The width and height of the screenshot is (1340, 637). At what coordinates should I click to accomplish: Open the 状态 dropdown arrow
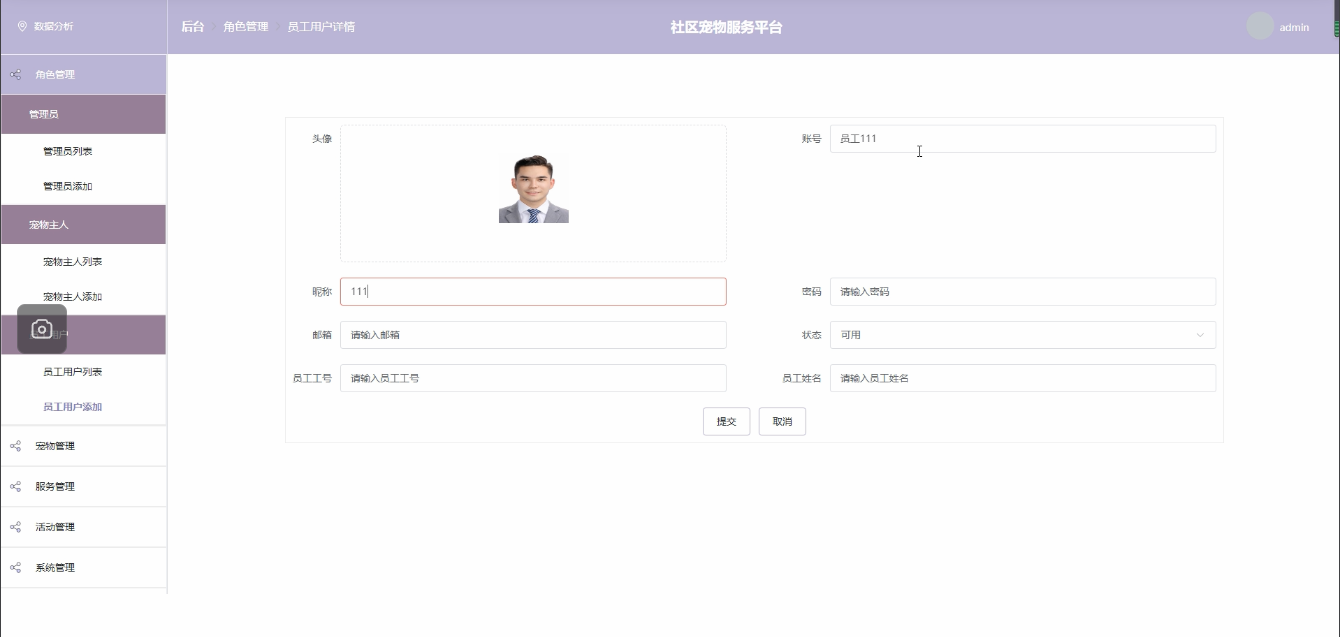pyautogui.click(x=1200, y=335)
